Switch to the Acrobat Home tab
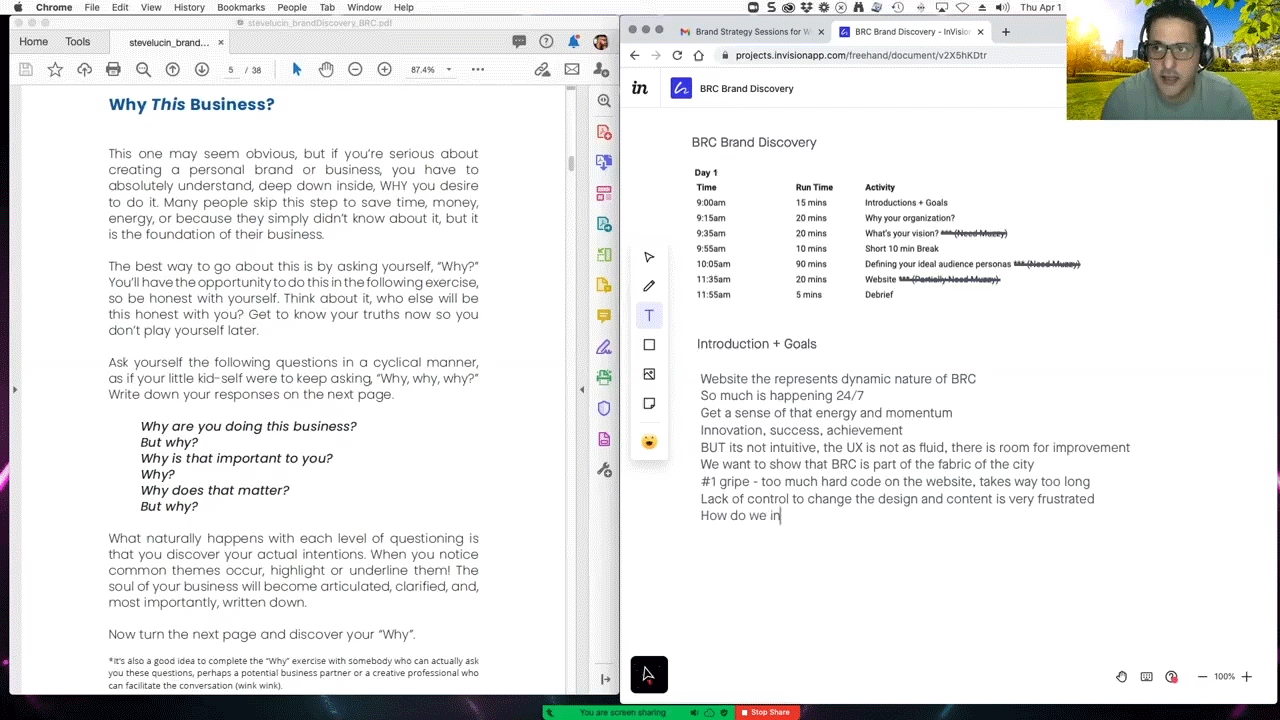Screen dimensions: 1280x720 click(x=33, y=42)
